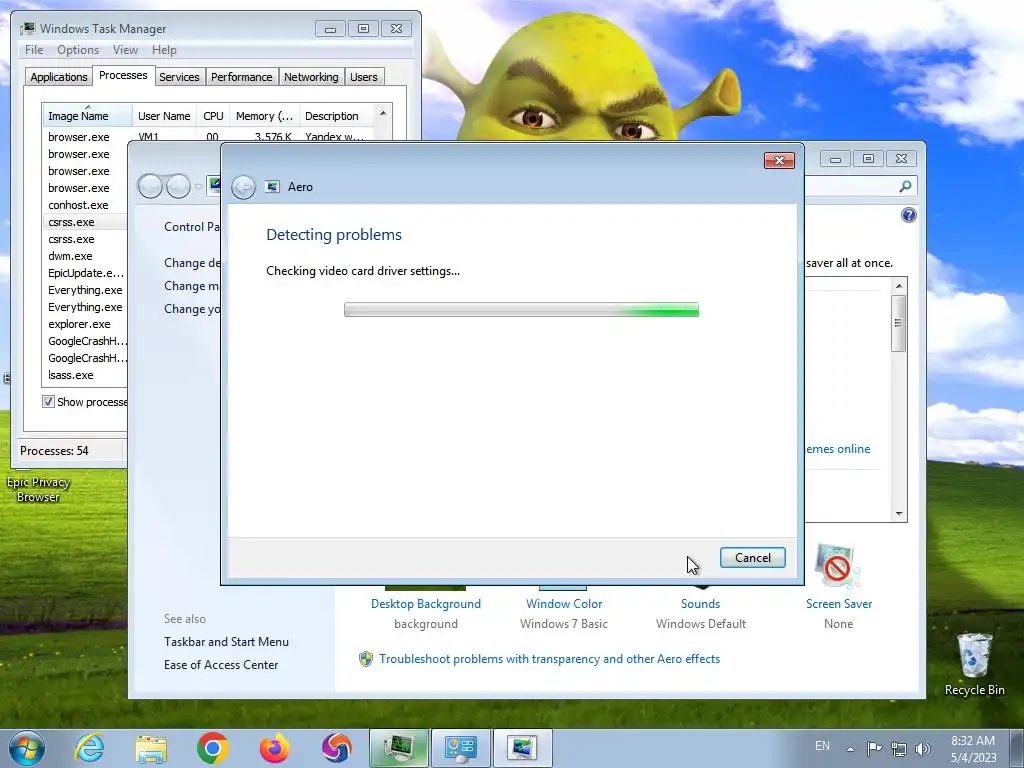This screenshot has height=768, width=1024.
Task: Cancel the Aero troubleshooter
Action: point(752,558)
